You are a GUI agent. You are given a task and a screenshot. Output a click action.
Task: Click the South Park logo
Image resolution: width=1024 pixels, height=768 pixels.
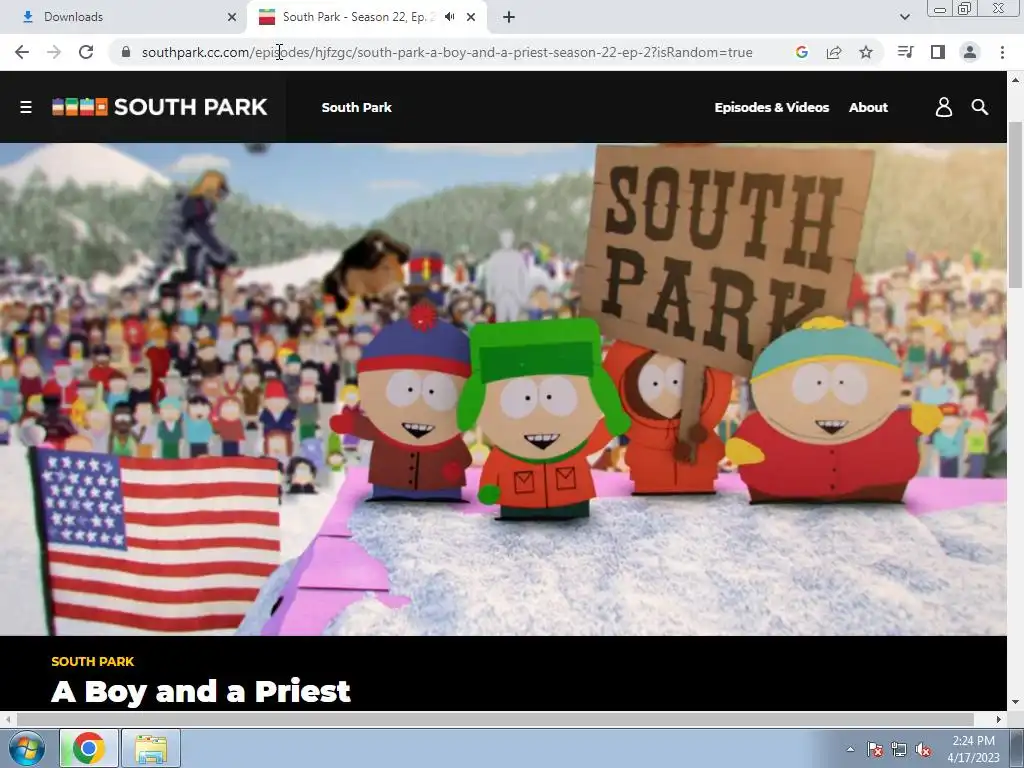[x=159, y=107]
